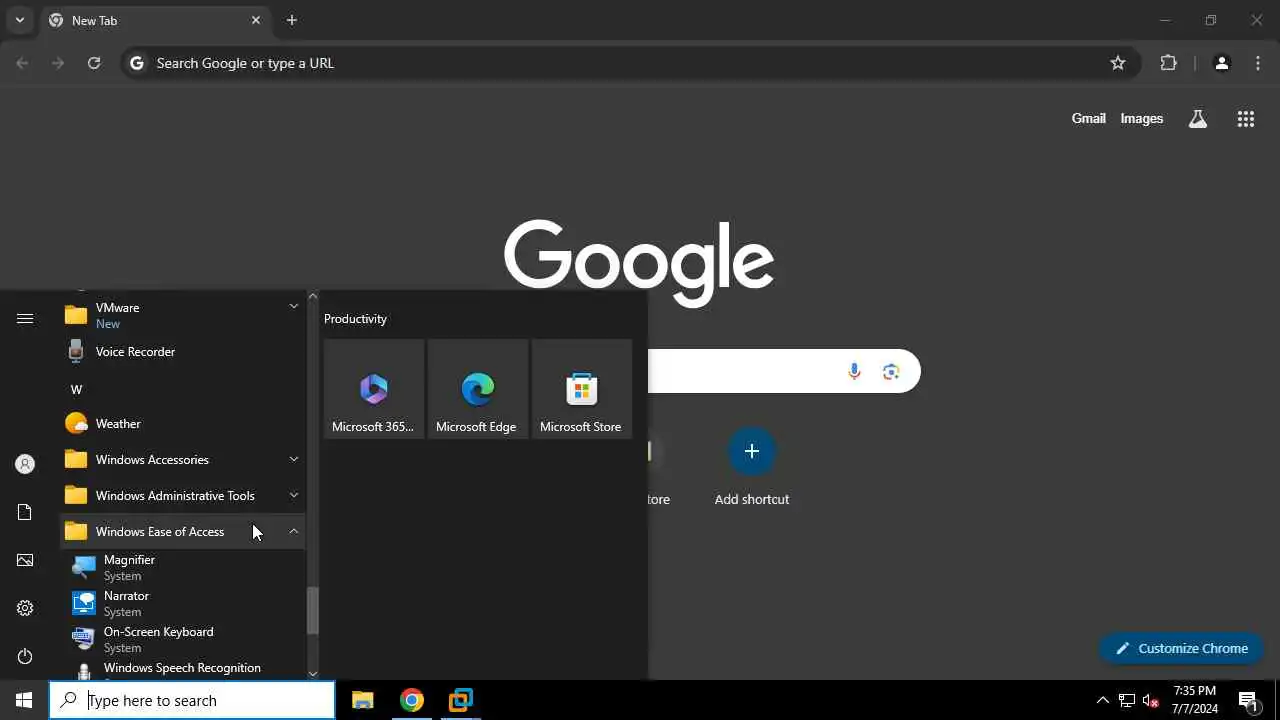Viewport: 1280px width, 720px height.
Task: Click the Add shortcut button
Action: point(752,467)
